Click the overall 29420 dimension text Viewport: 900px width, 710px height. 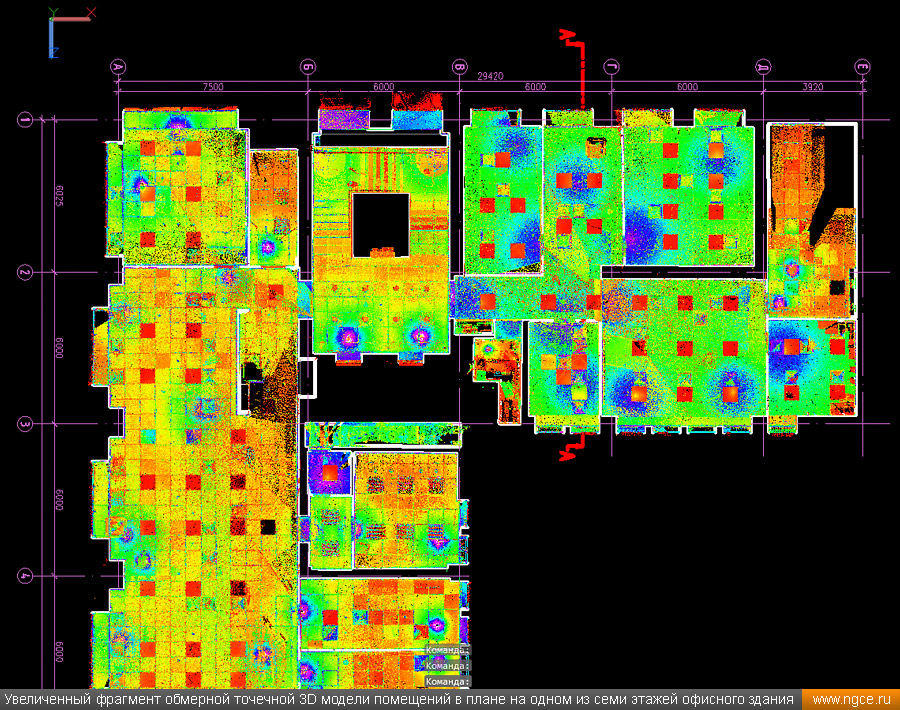coord(490,76)
